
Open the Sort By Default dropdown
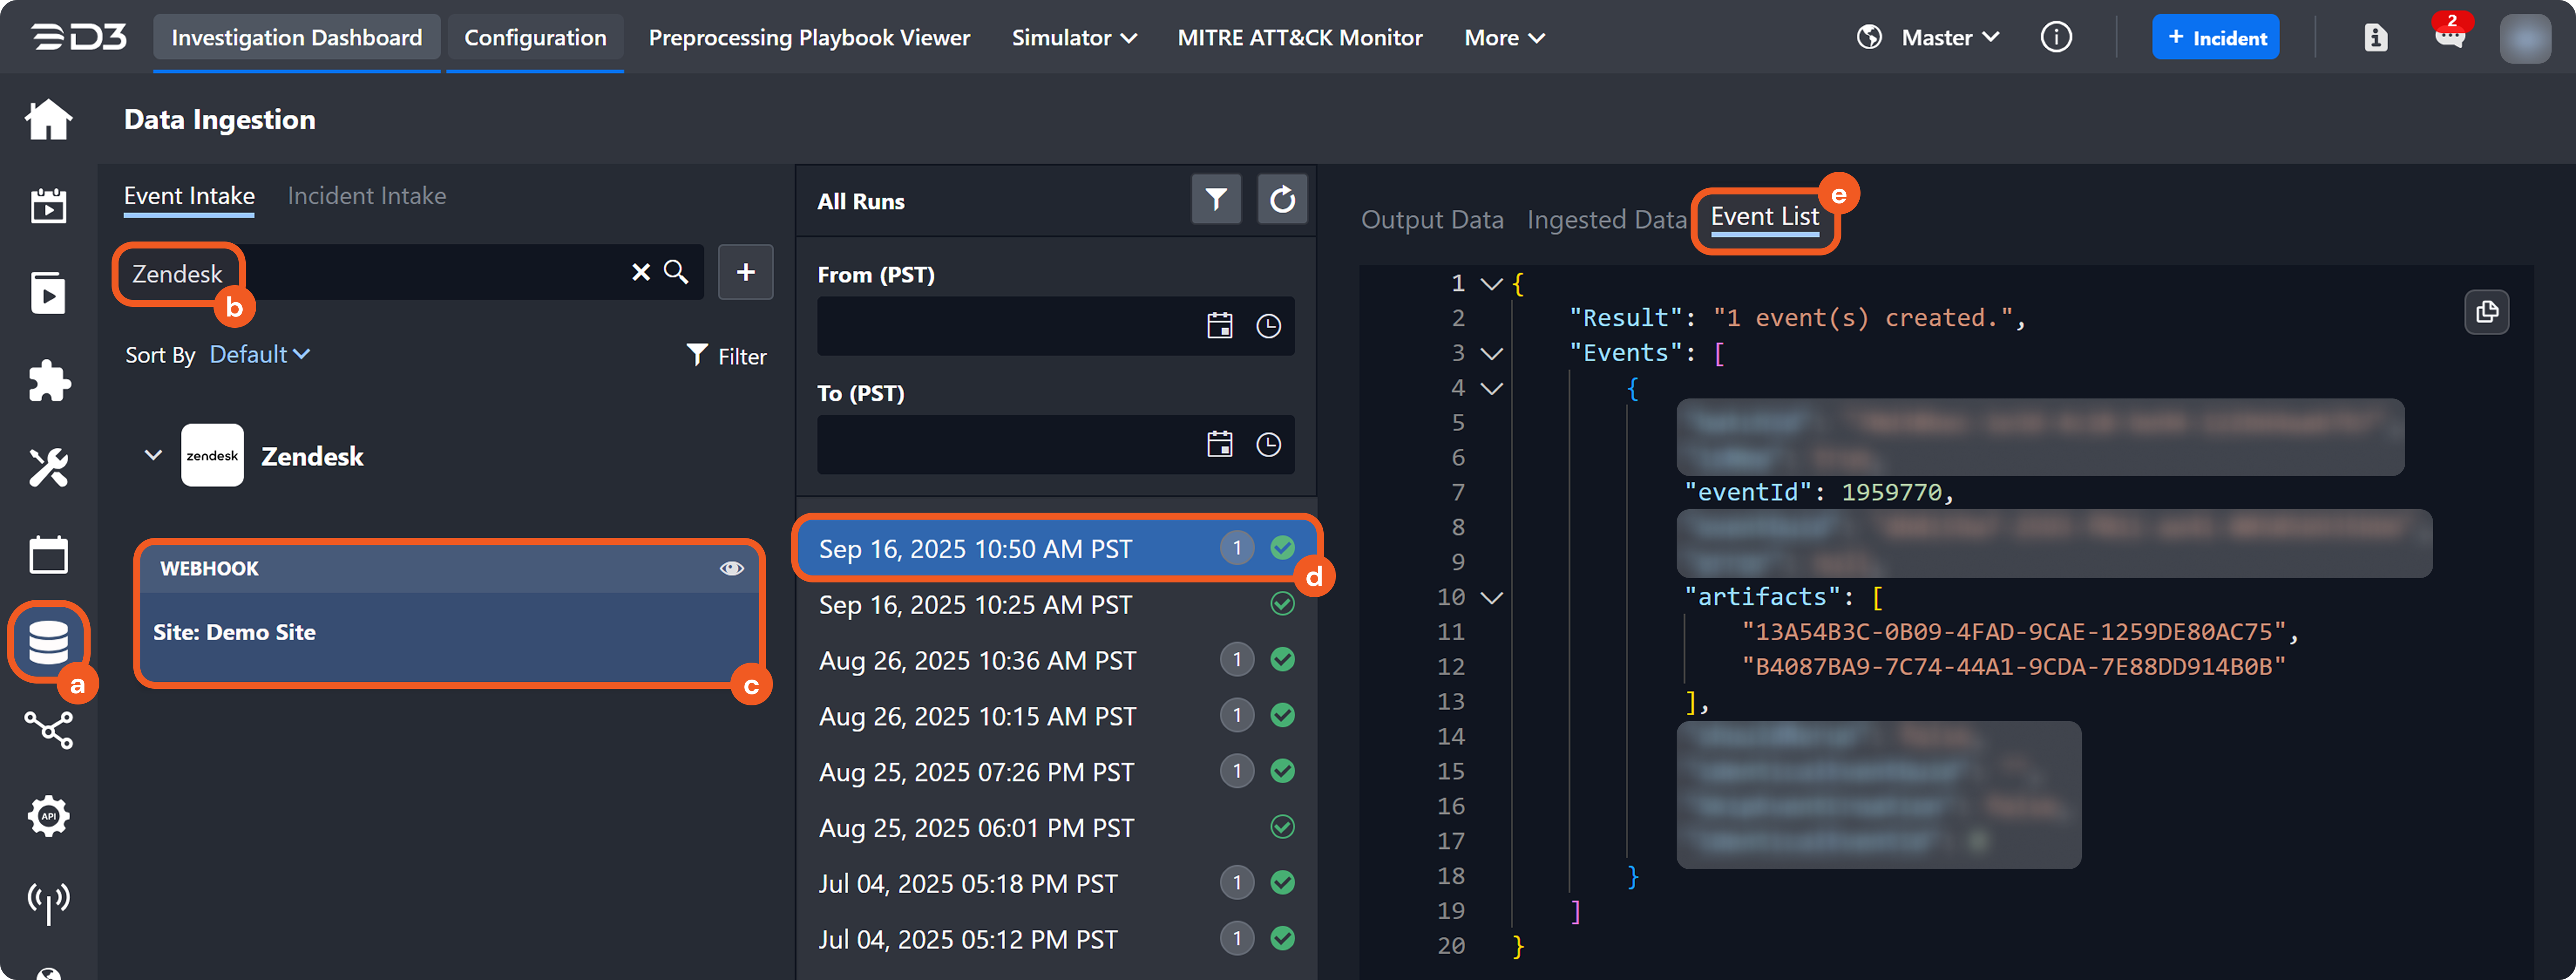point(259,355)
